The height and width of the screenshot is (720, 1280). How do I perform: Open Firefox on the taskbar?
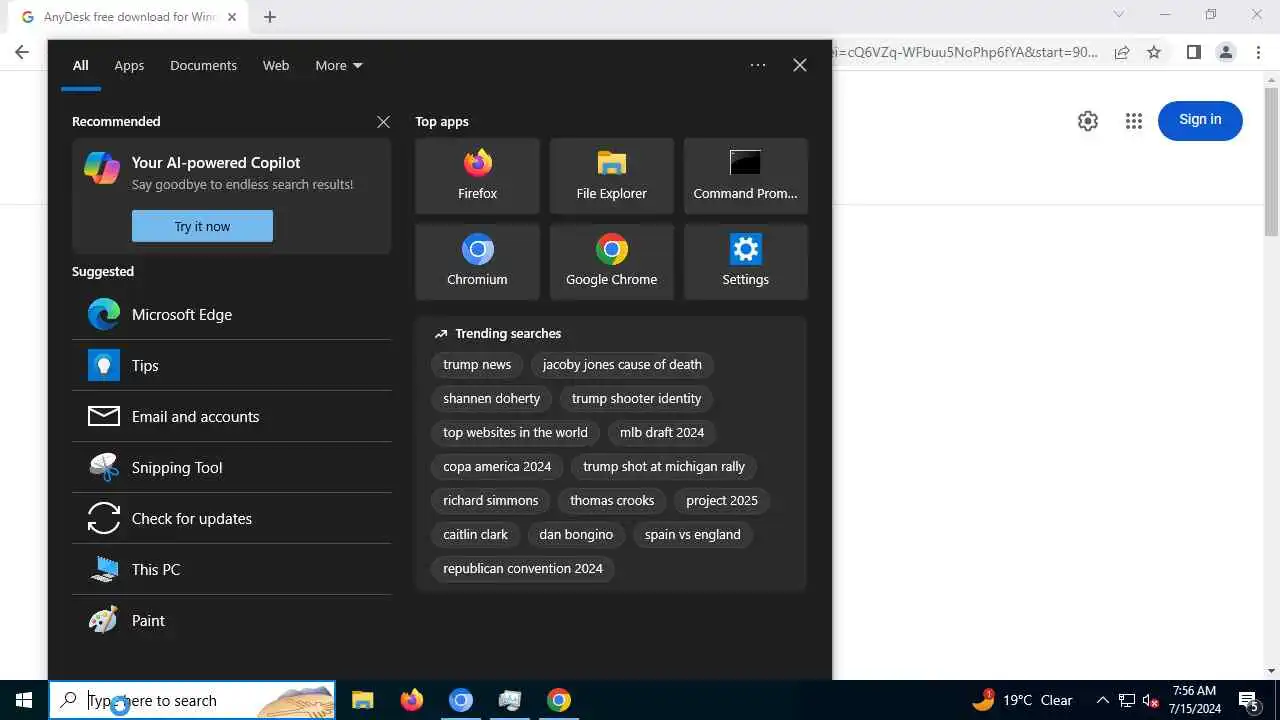(411, 700)
